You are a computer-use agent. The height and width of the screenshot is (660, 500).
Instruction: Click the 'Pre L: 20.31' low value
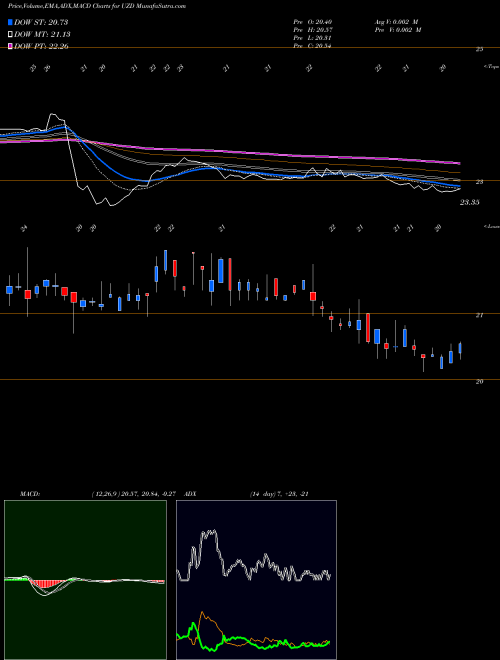click(x=313, y=38)
